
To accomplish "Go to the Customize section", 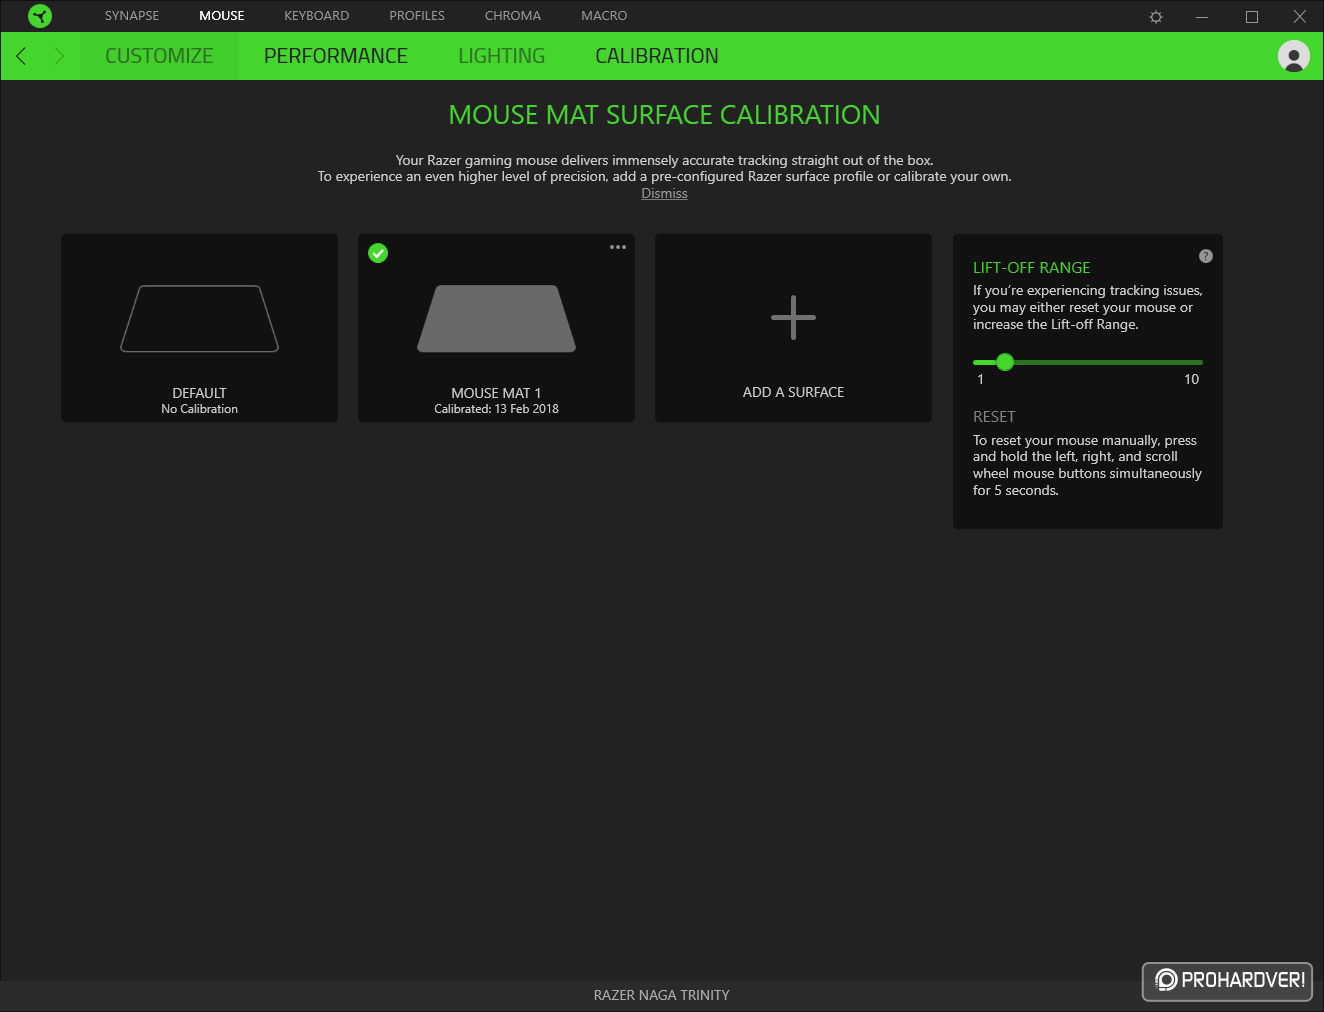I will pos(159,56).
